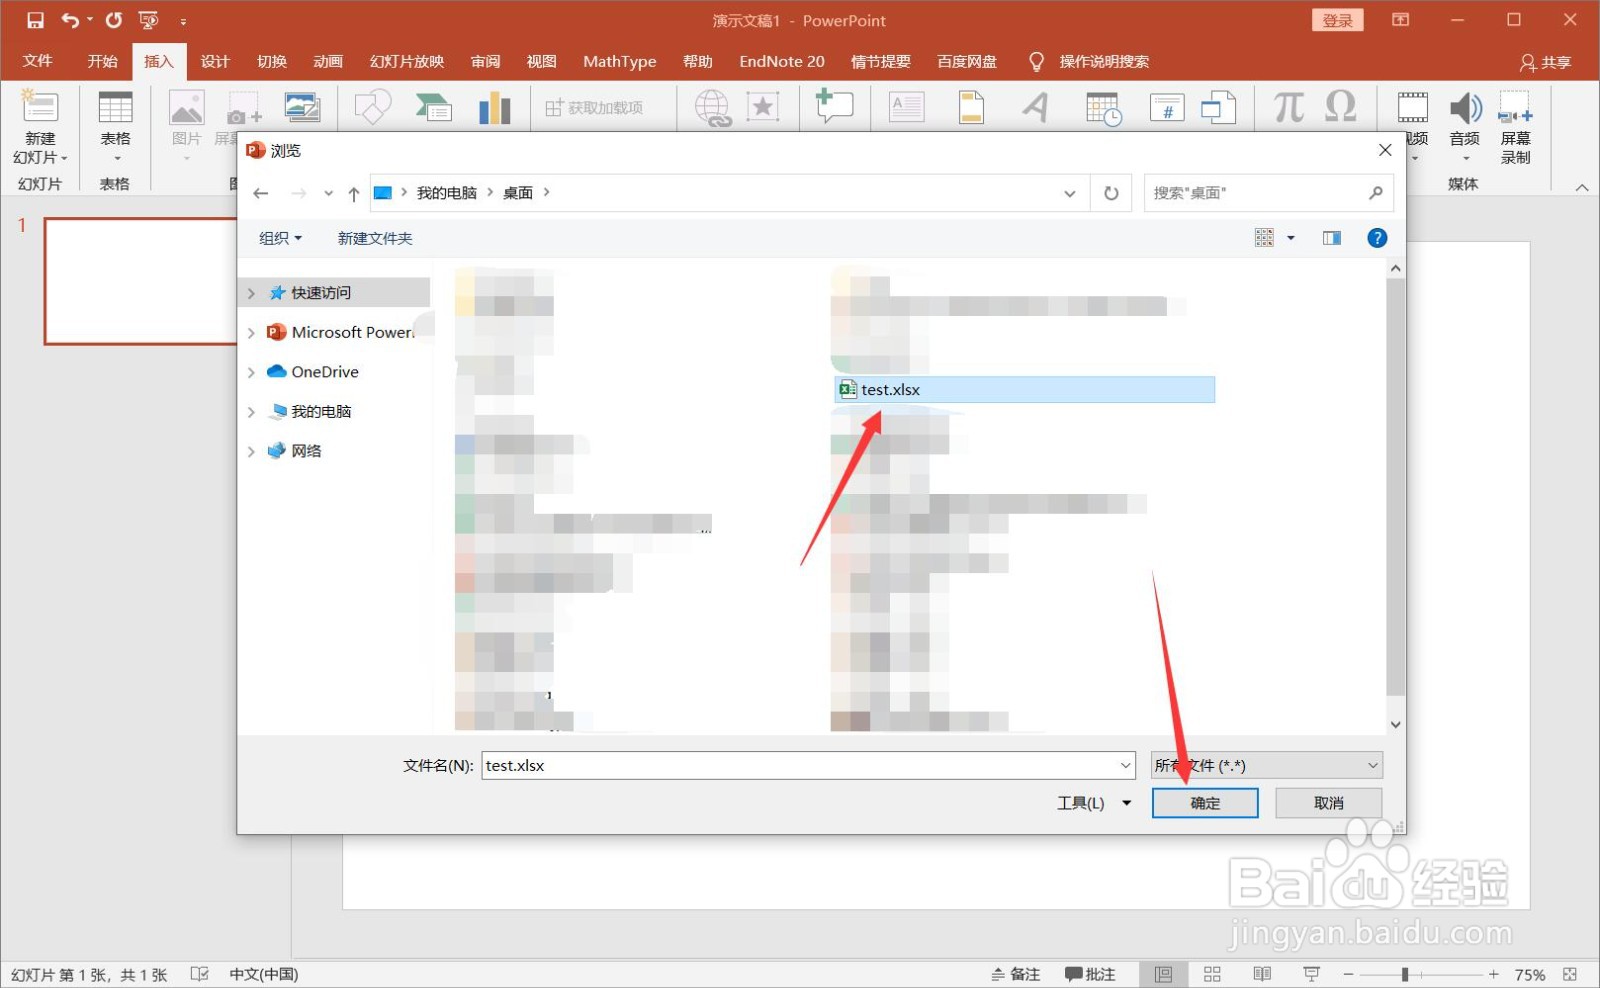Open the Organize dropdown menu
The image size is (1600, 988).
tap(280, 238)
